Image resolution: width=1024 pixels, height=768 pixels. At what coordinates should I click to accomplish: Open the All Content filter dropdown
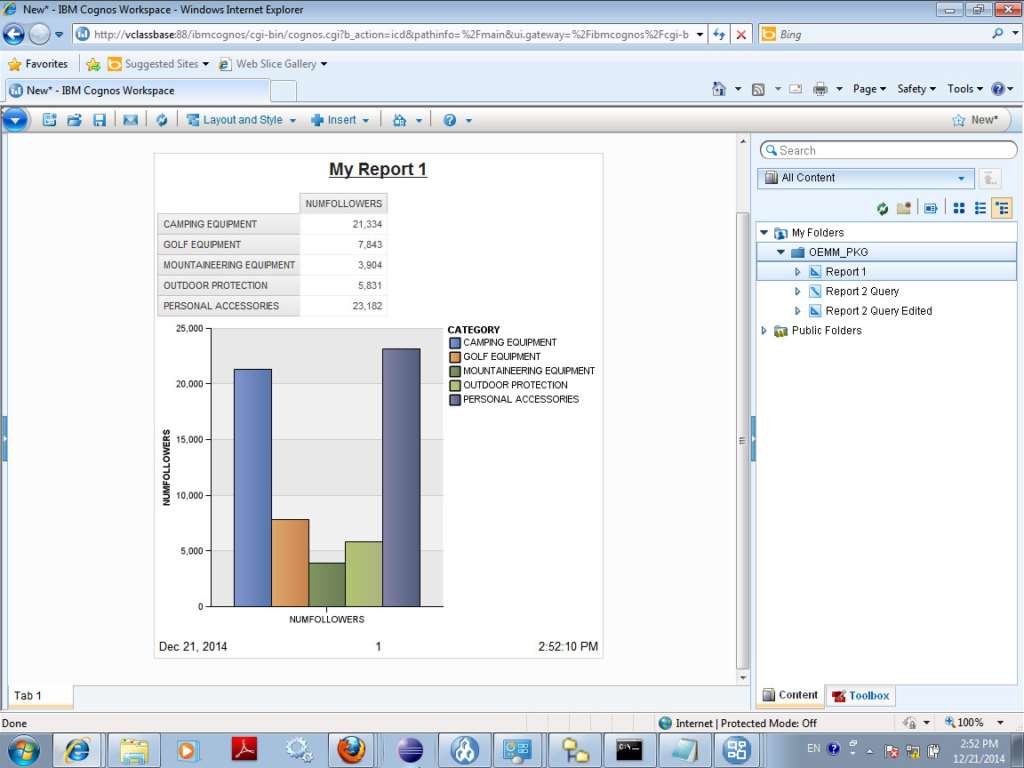(x=866, y=178)
